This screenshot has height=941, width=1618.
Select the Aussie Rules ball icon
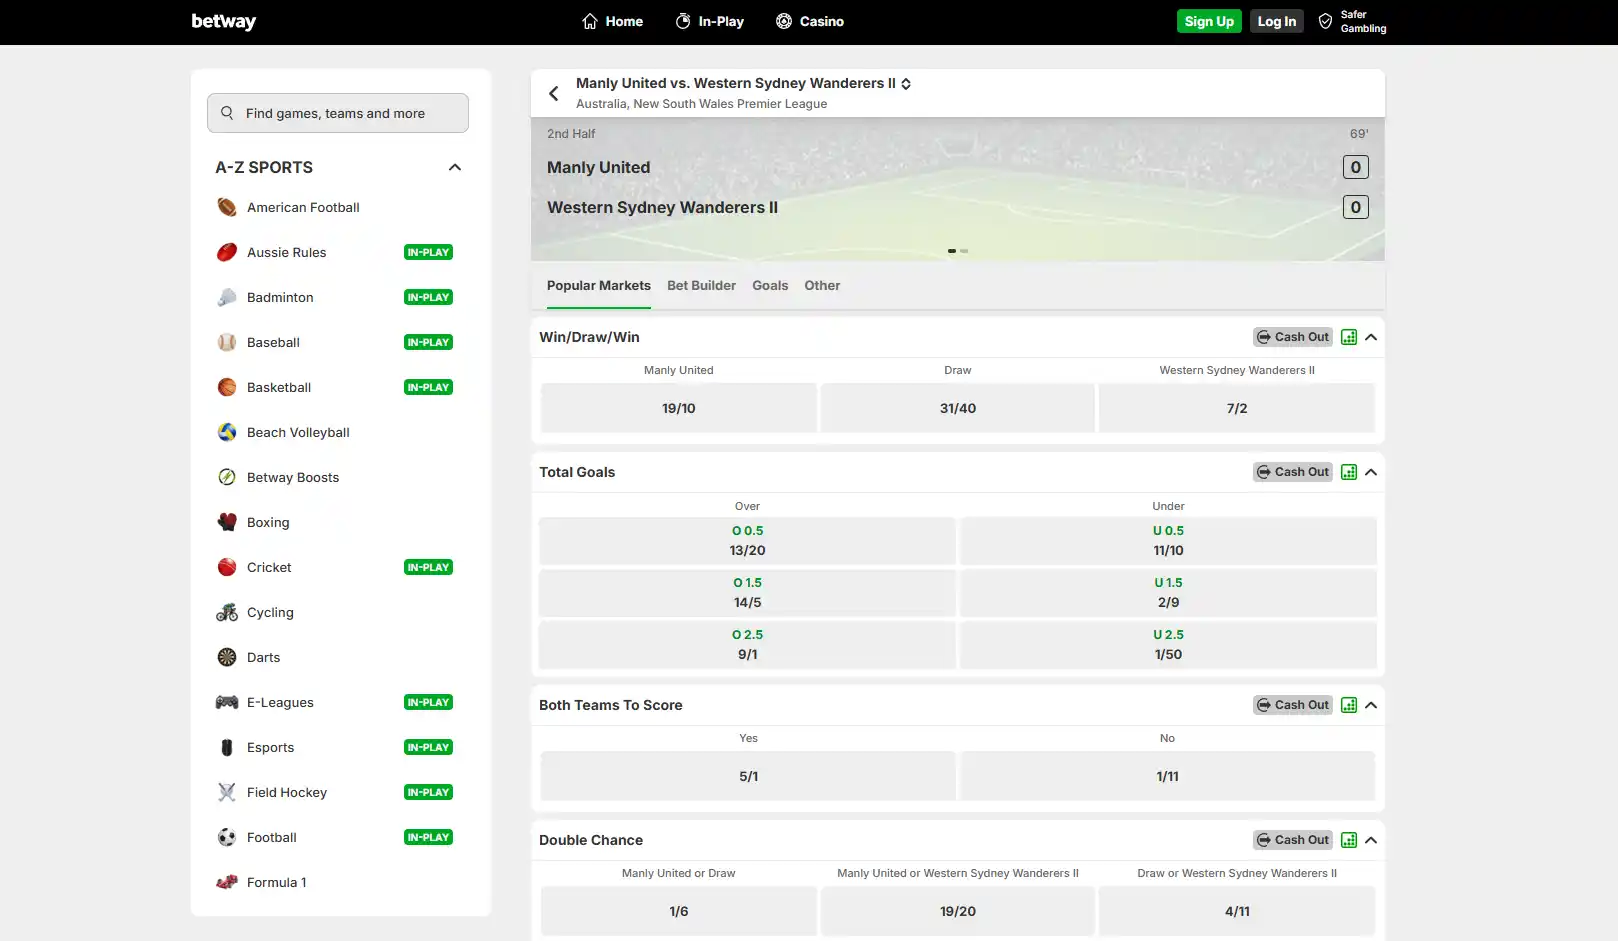point(227,252)
